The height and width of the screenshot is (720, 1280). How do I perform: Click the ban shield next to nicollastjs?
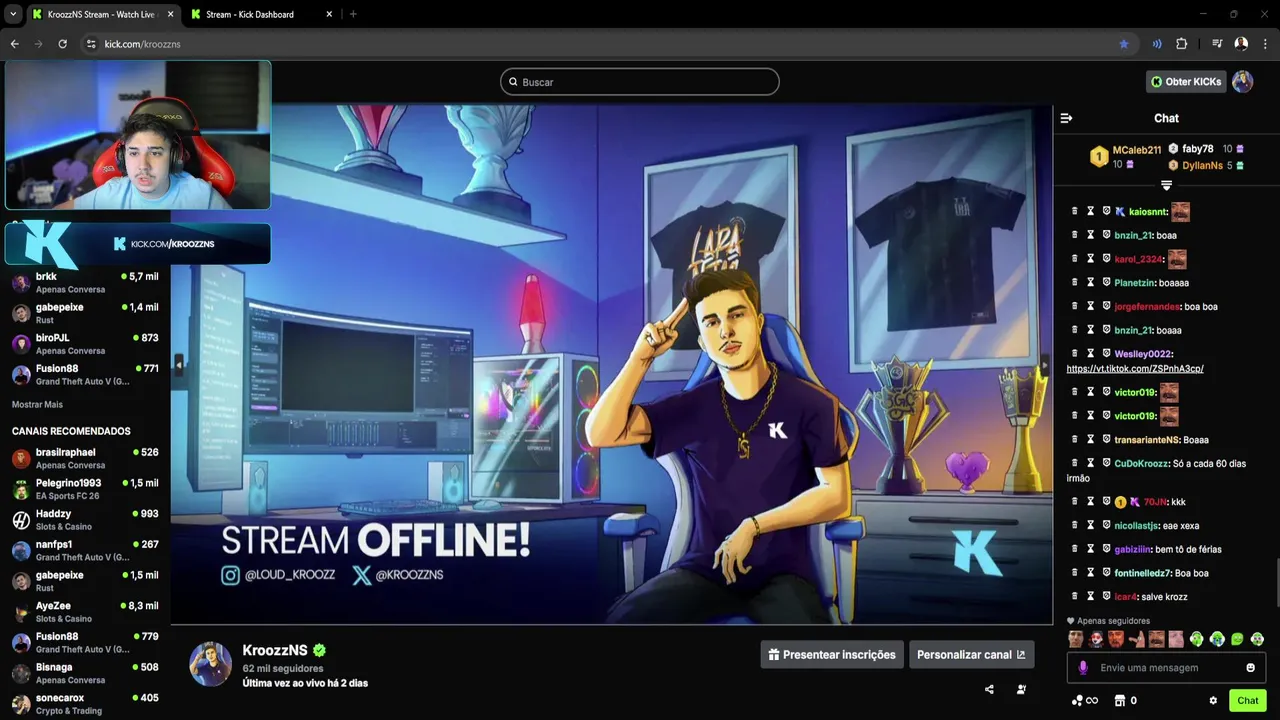pyautogui.click(x=1107, y=526)
